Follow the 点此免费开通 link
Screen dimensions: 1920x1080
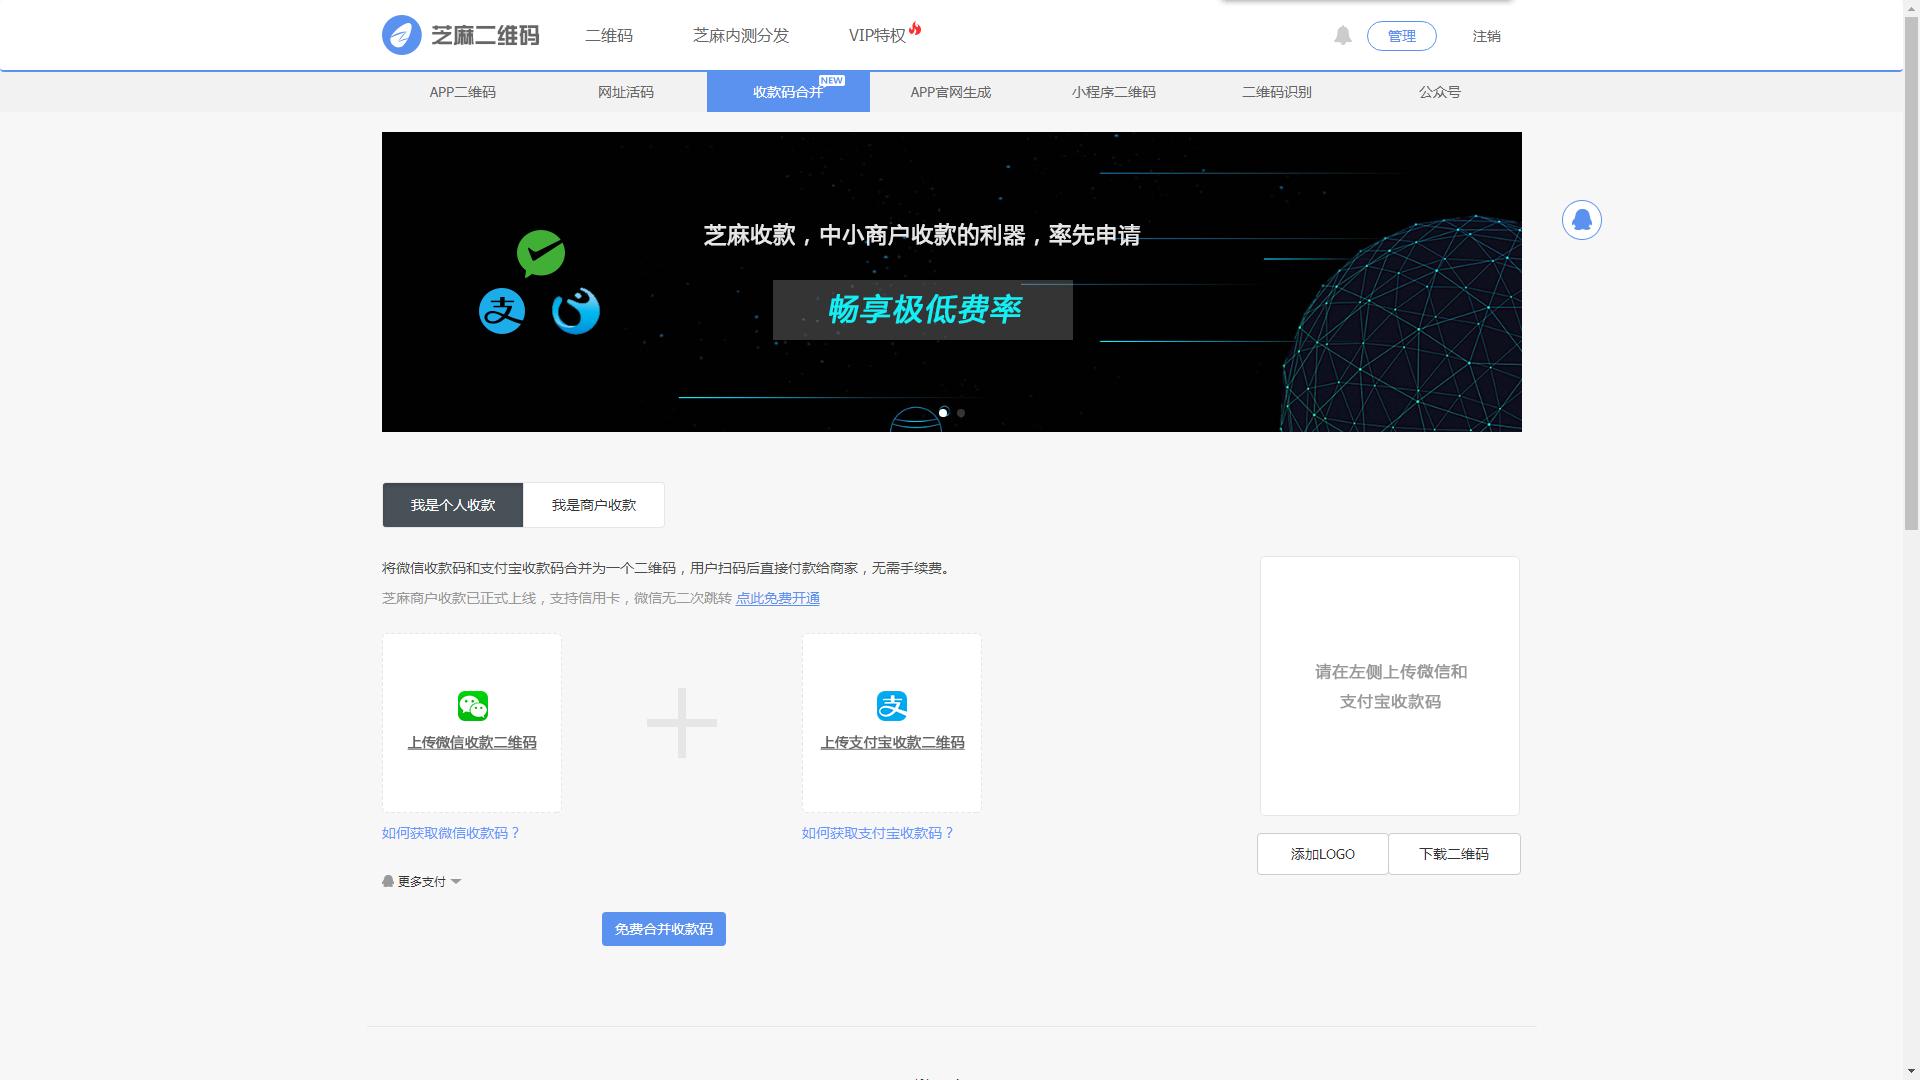pyautogui.click(x=777, y=598)
